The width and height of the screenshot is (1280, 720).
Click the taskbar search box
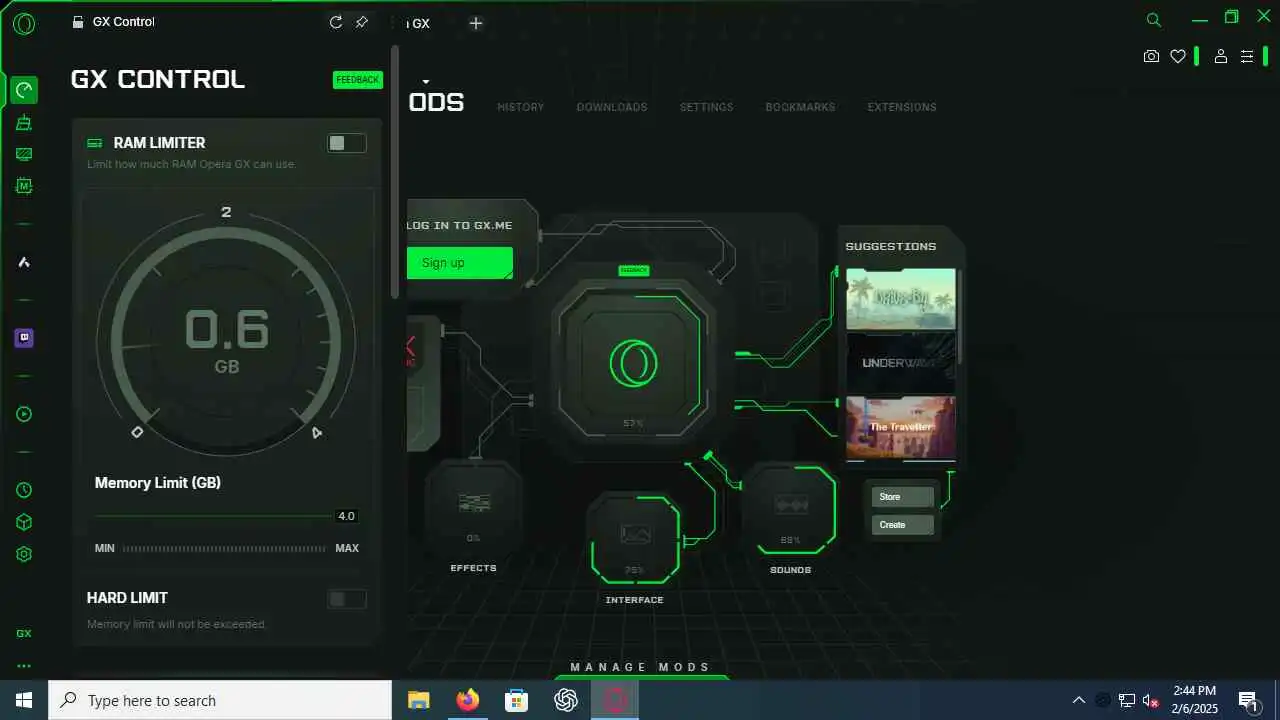220,700
